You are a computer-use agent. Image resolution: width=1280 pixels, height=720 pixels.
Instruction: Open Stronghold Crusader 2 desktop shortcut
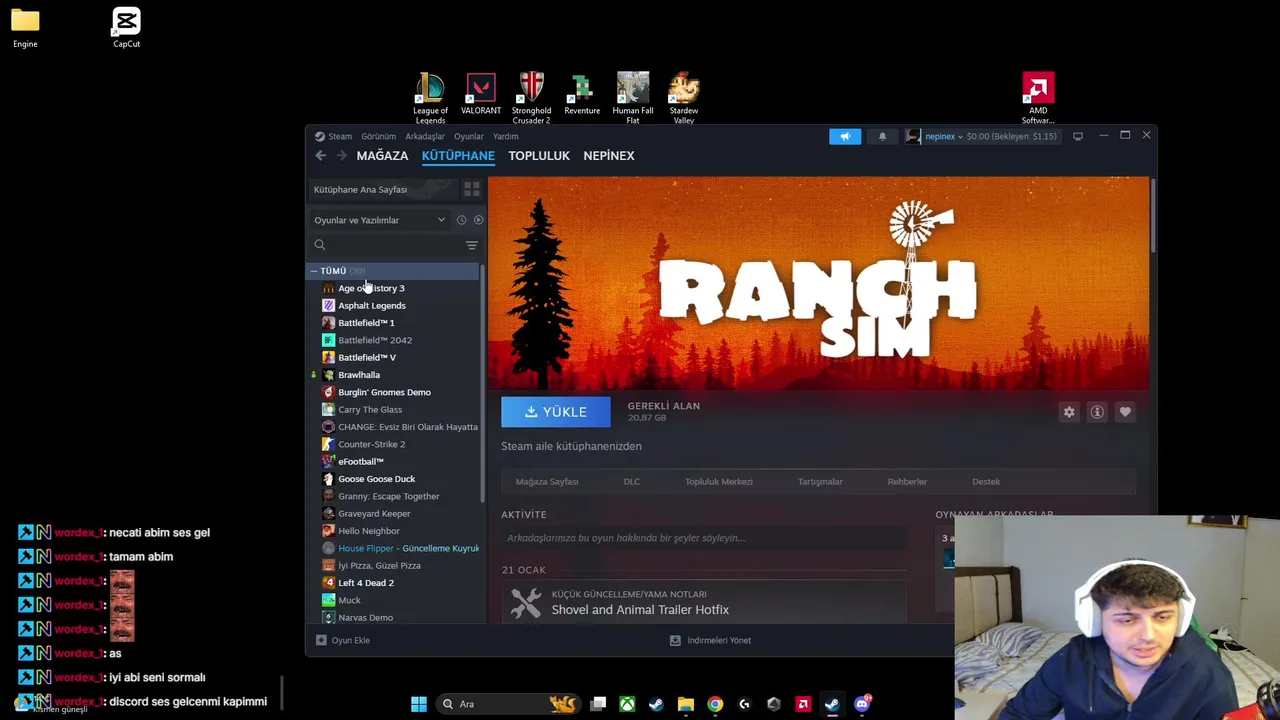[x=531, y=97]
